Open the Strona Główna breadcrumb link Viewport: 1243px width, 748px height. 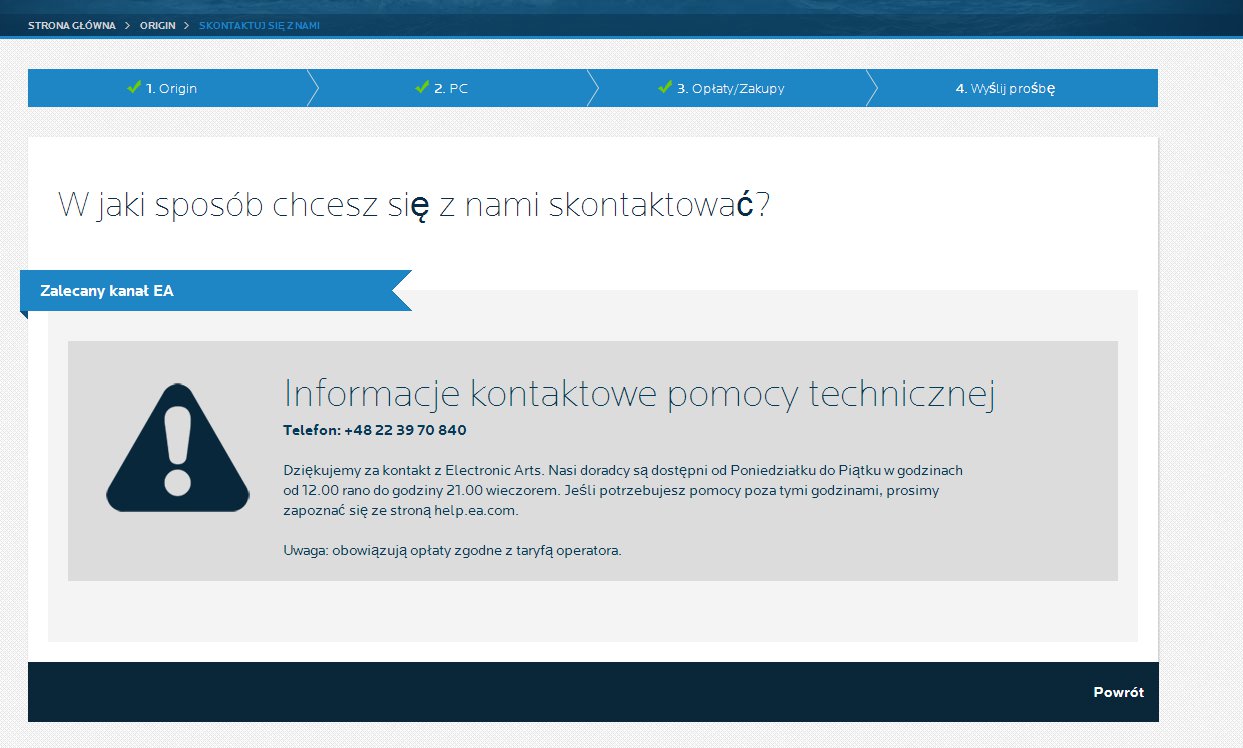tap(72, 25)
